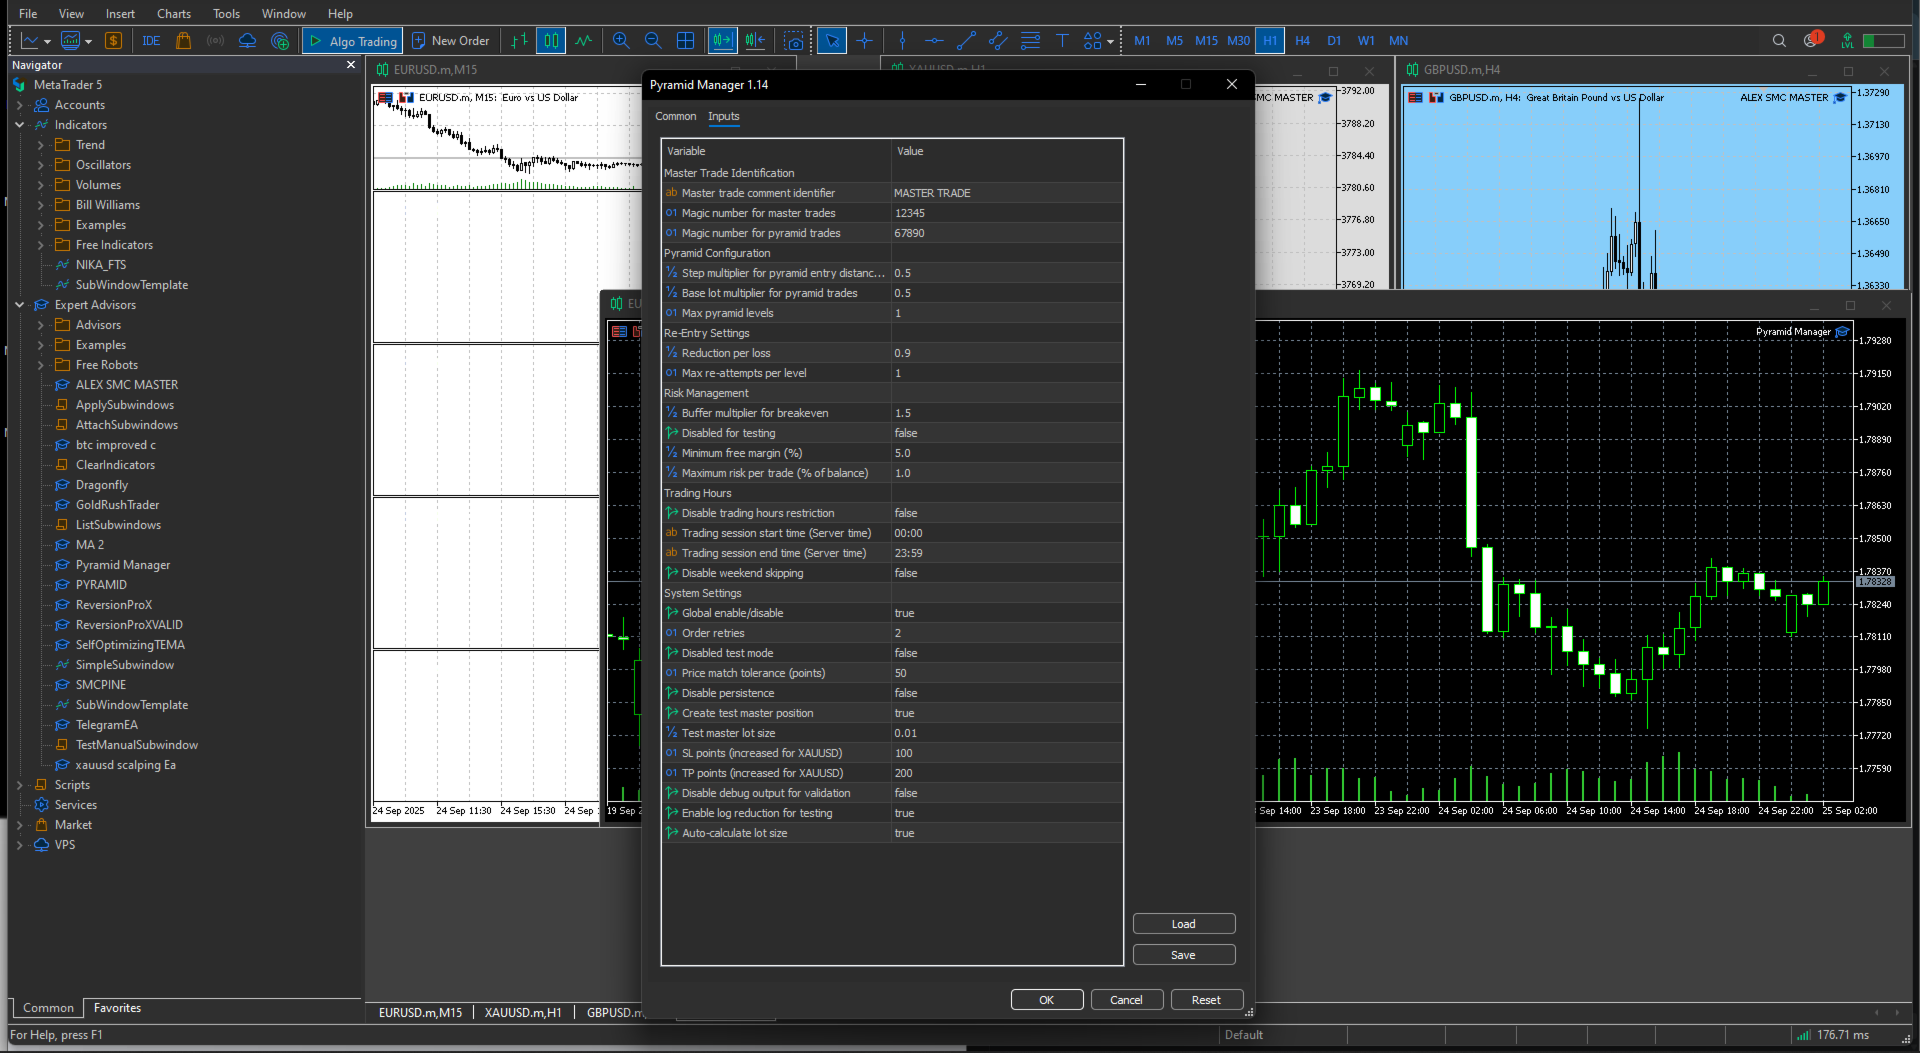Open the New Order dialog
This screenshot has height=1053, width=1920.
click(x=450, y=41)
